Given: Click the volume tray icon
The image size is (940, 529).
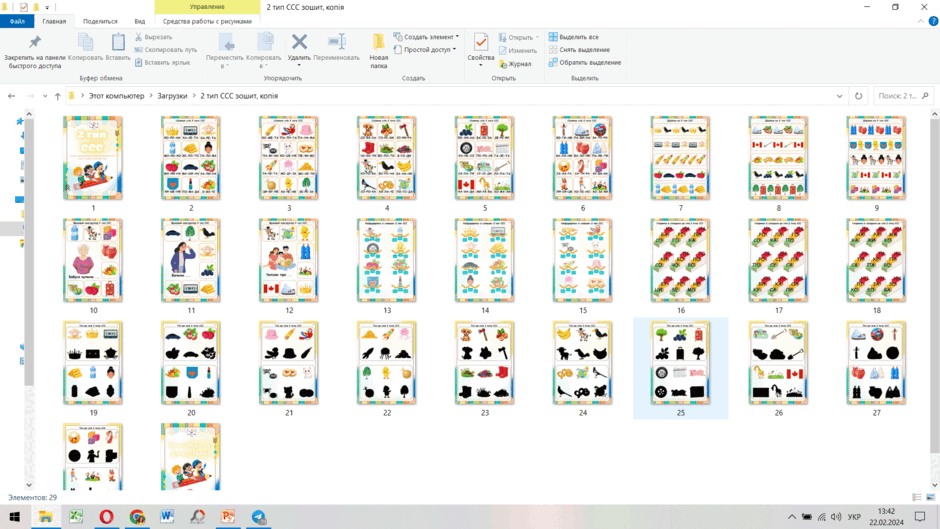Looking at the screenshot, I should pos(836,517).
